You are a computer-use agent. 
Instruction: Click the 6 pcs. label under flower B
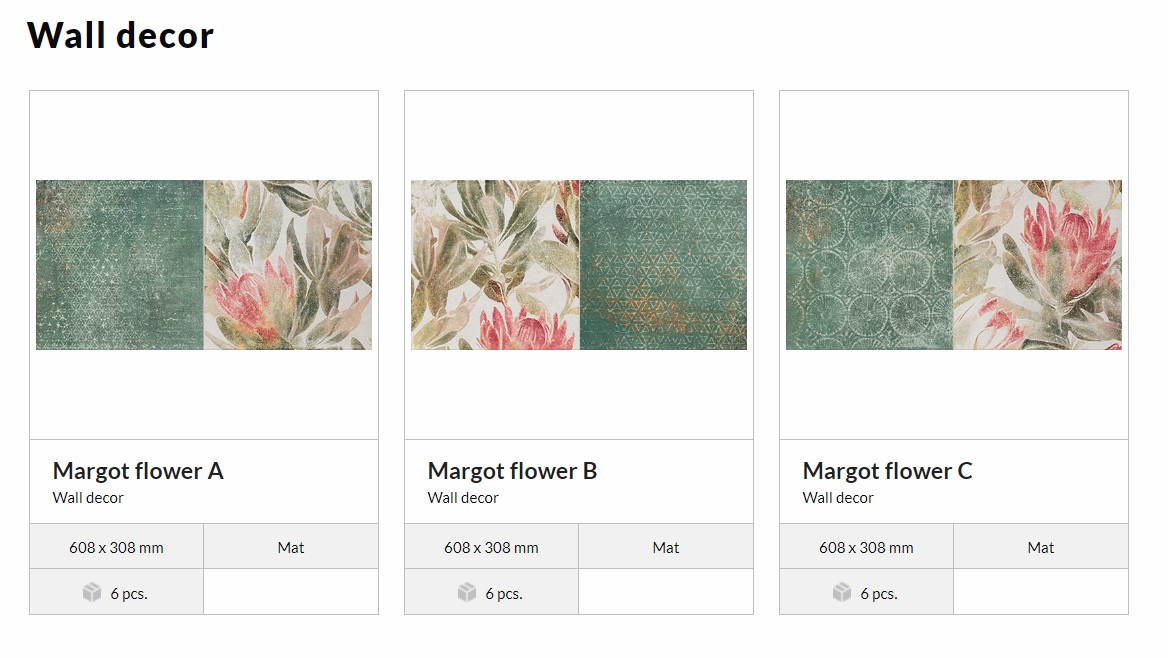click(x=504, y=594)
